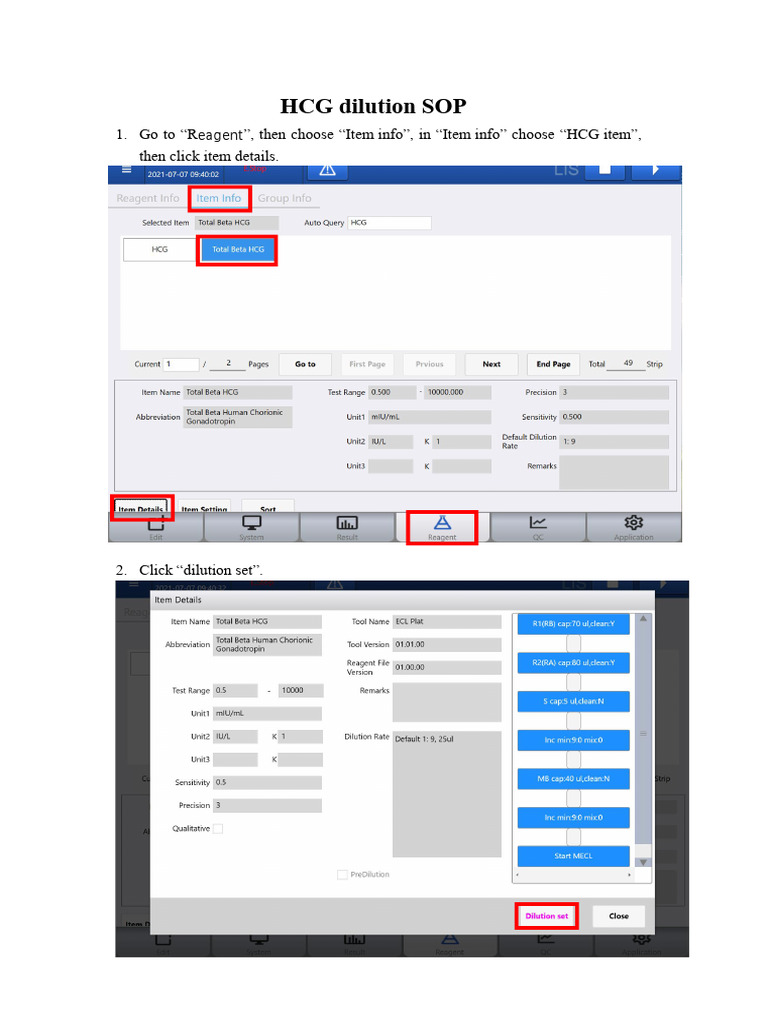Click the Prvious page button
This screenshot has width=768, height=1024.
point(429,364)
